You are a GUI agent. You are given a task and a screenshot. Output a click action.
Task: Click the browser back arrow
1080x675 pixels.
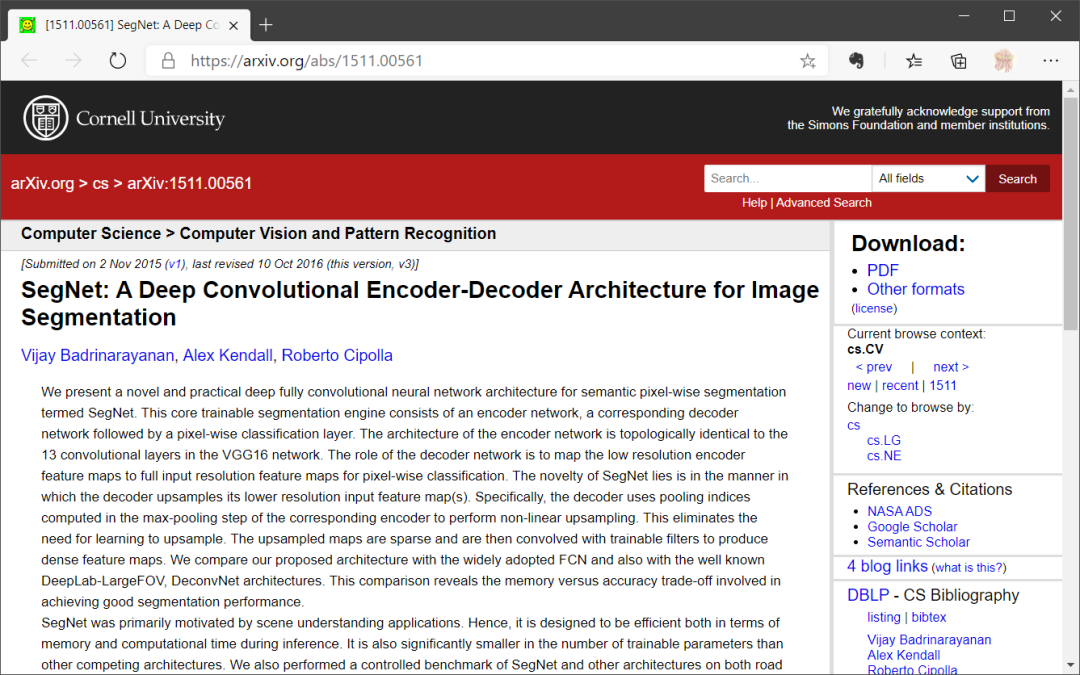(29, 61)
